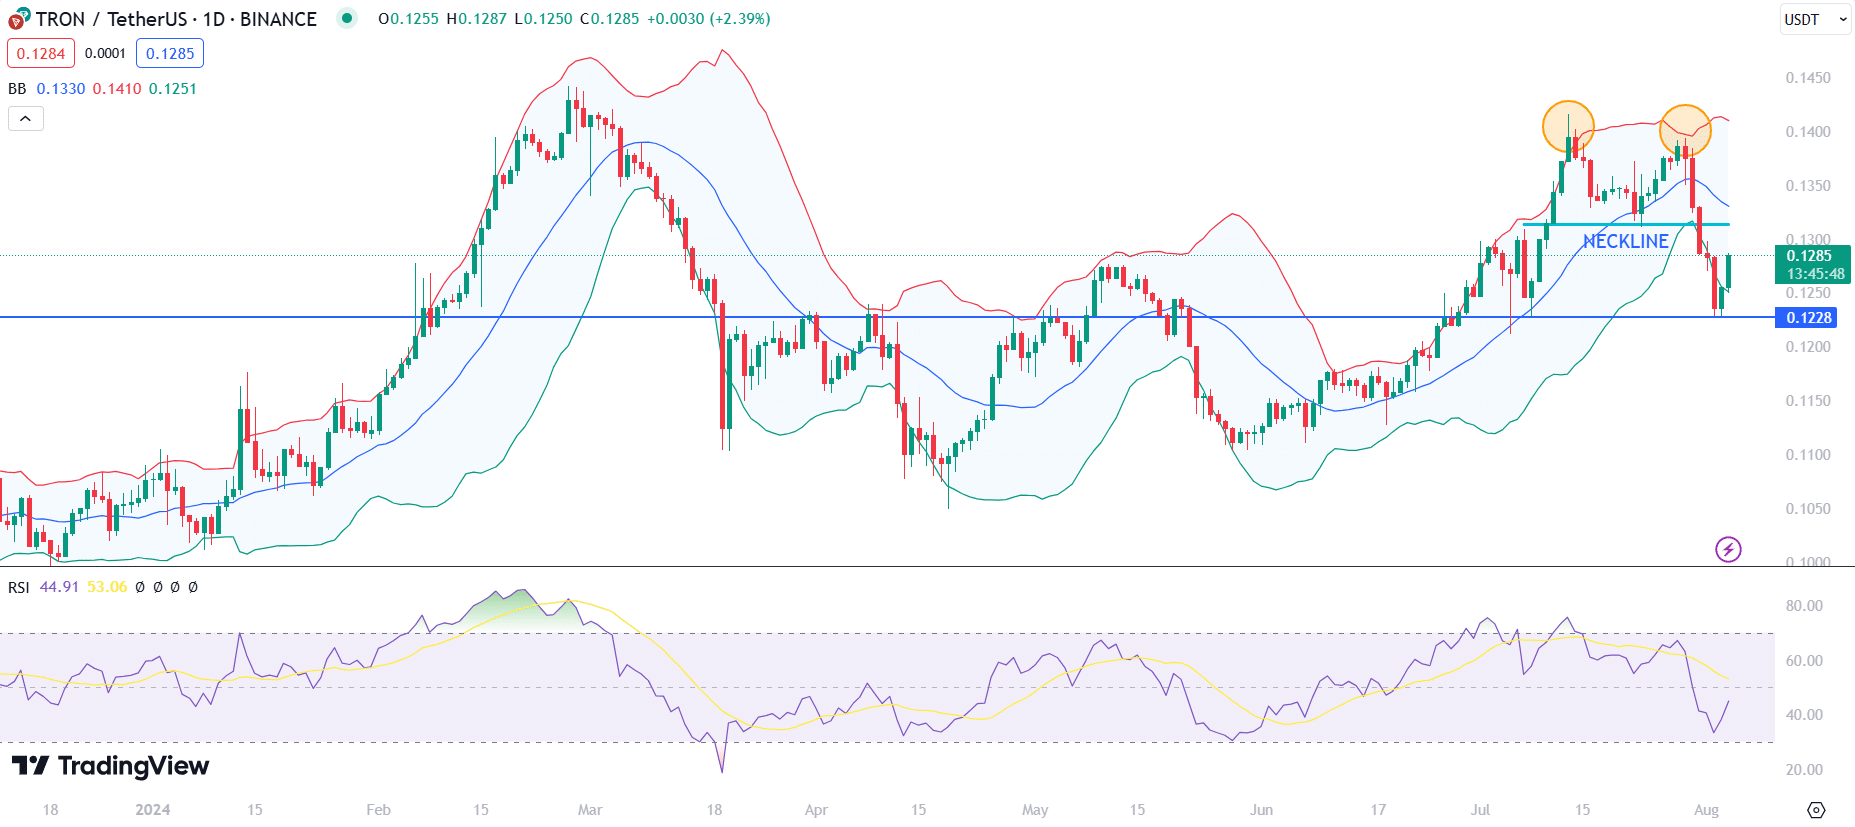This screenshot has width=1855, height=827.
Task: Click the 0.1228 horizontal line price label
Action: (x=1808, y=317)
